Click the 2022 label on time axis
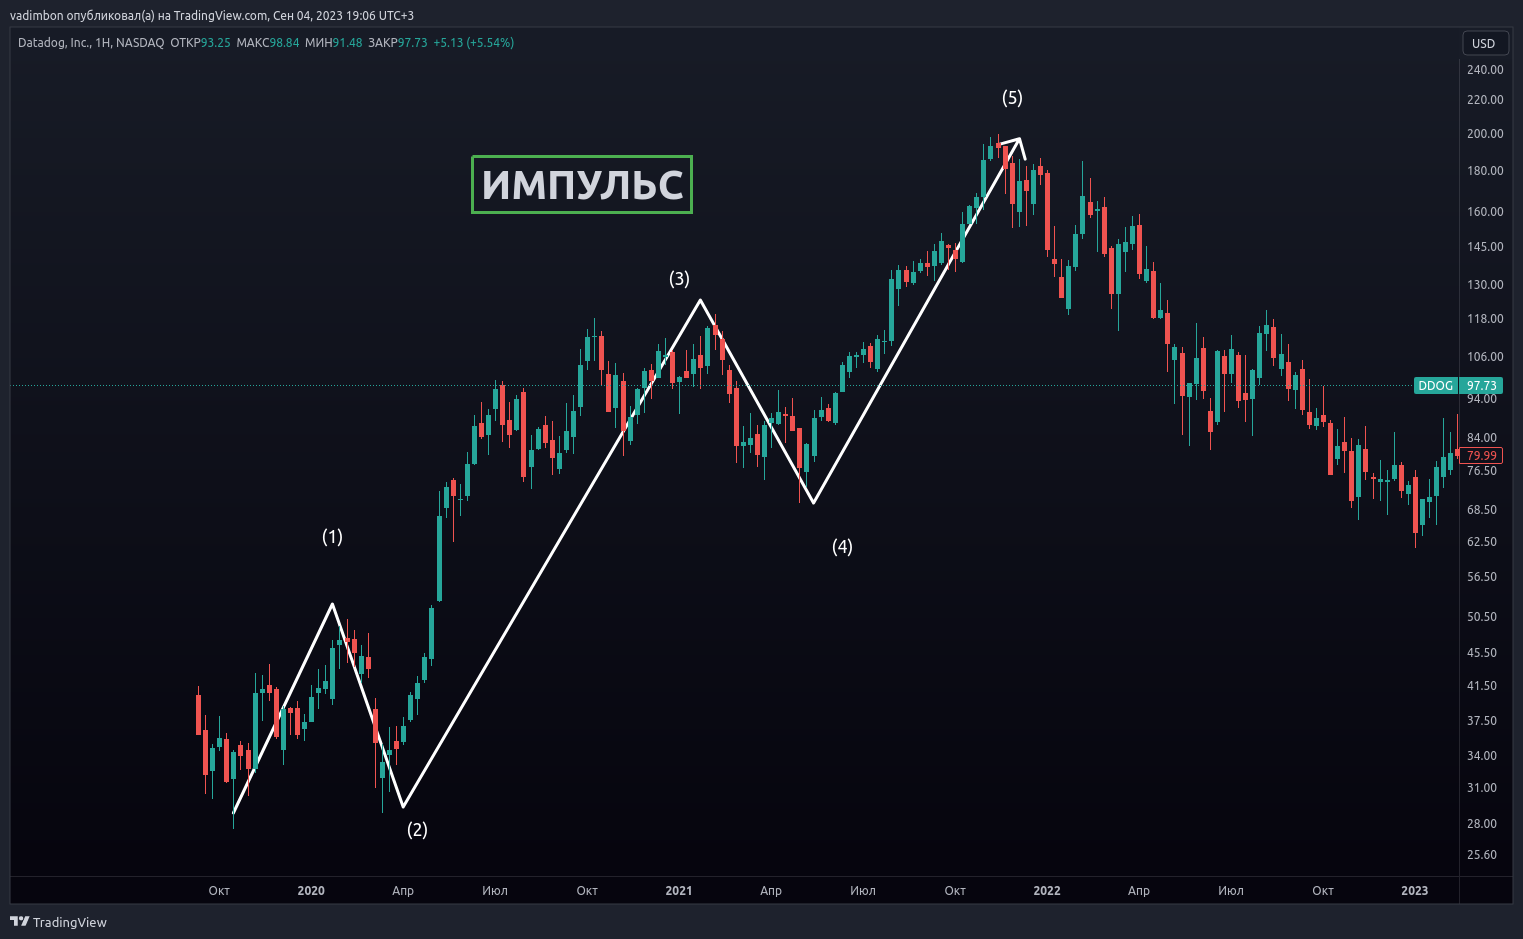 [x=1047, y=890]
